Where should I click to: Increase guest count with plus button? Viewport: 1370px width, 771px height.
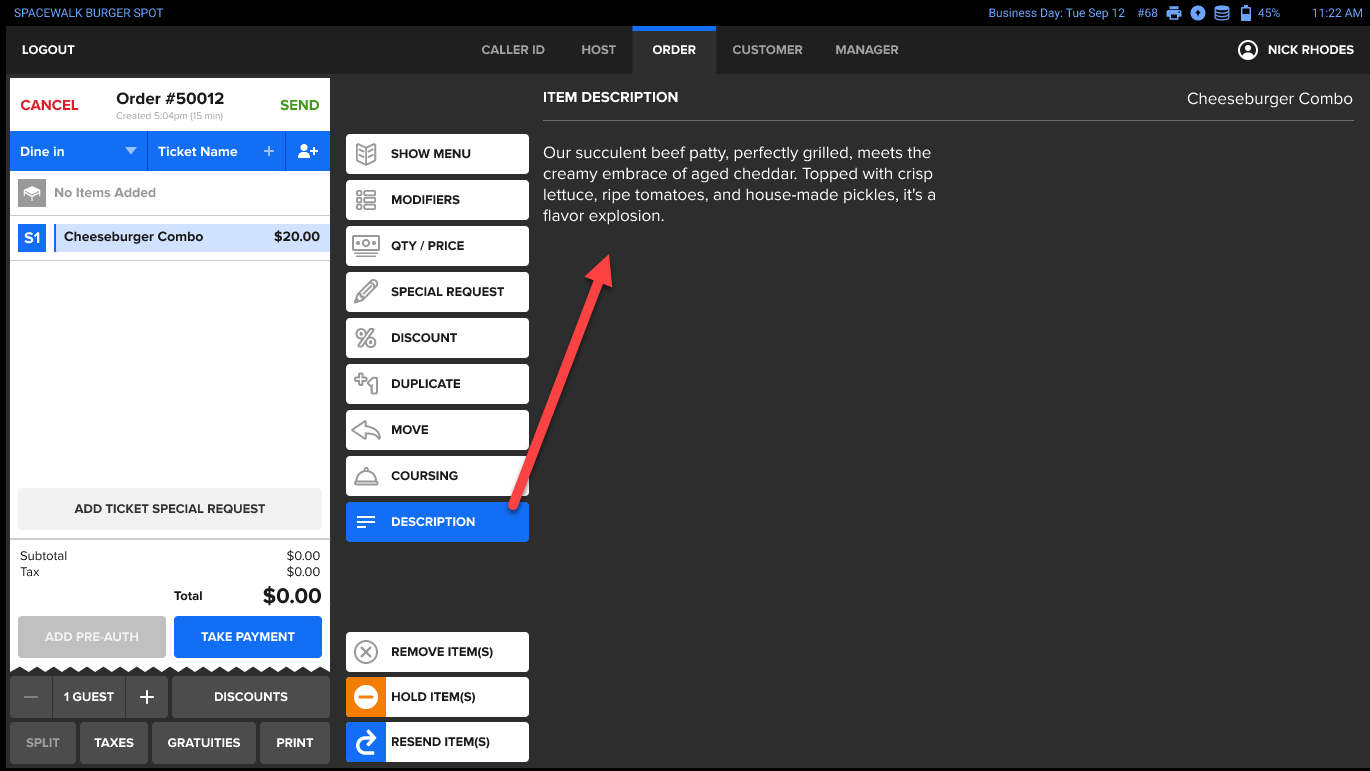[147, 697]
